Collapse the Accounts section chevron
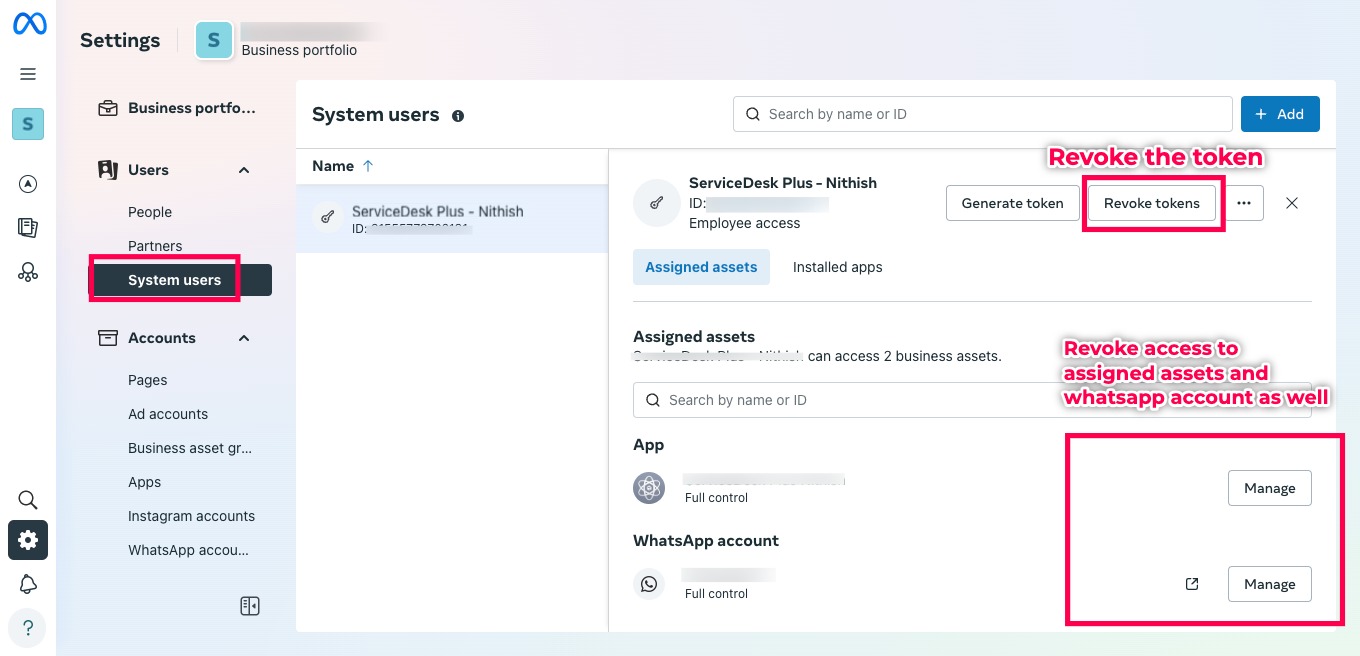This screenshot has height=656, width=1360. [244, 338]
